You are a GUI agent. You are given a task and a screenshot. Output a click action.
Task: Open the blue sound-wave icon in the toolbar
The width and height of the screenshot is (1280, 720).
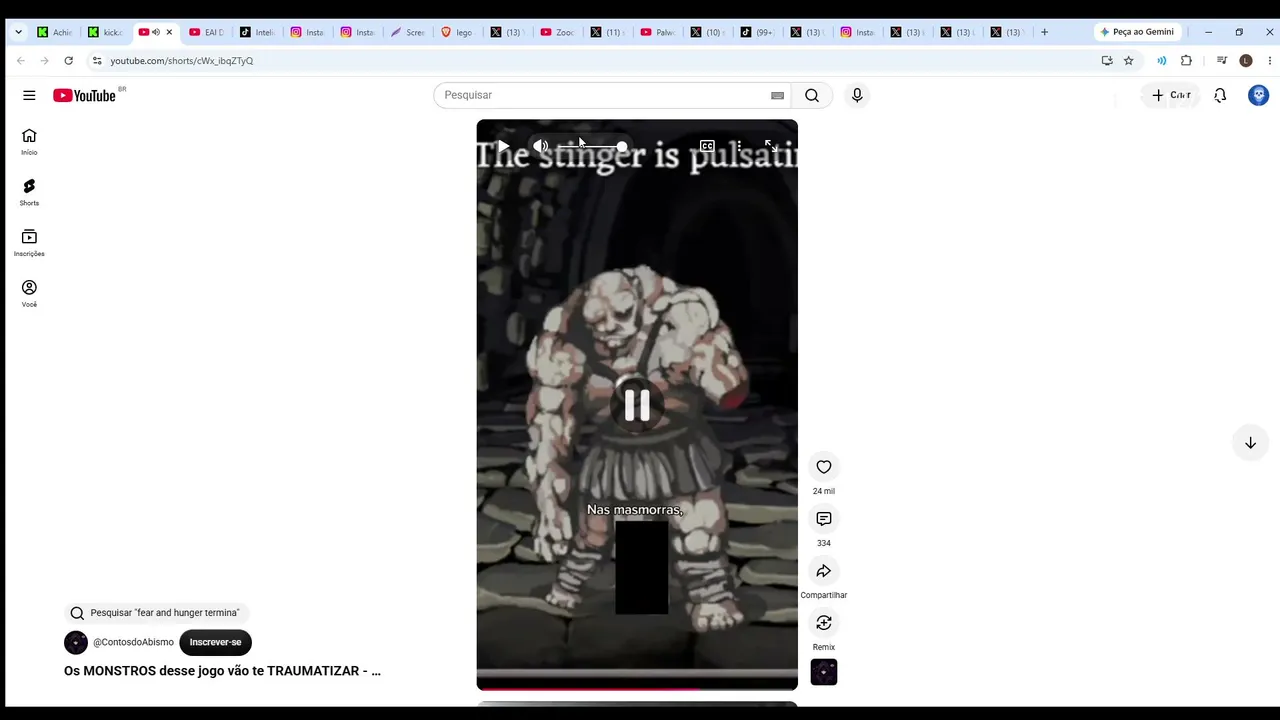1161,61
